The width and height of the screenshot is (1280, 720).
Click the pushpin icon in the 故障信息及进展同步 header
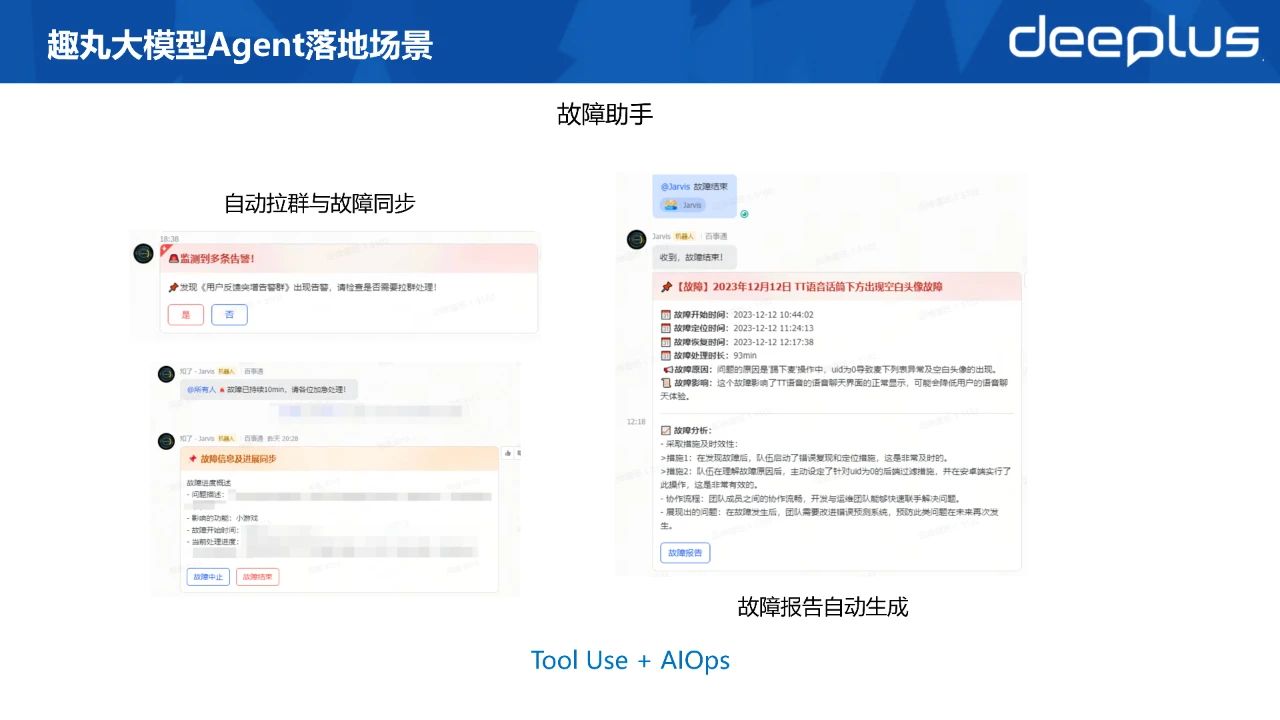pyautogui.click(x=193, y=458)
